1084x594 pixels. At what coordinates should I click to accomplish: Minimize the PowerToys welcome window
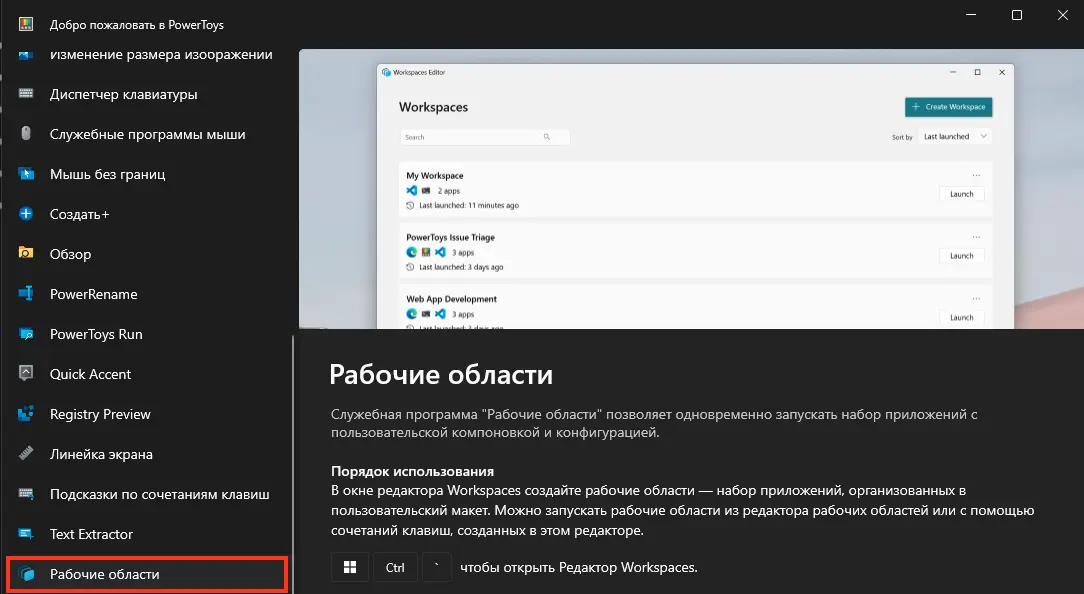(971, 15)
